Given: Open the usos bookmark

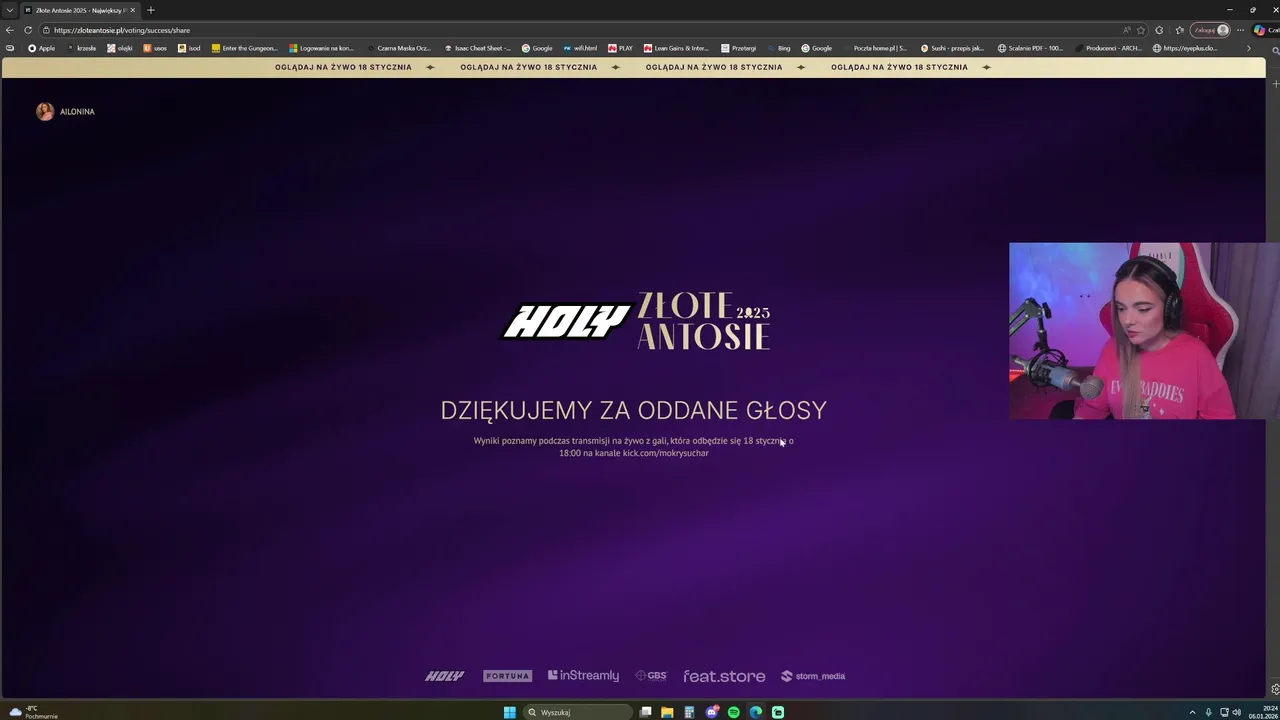Looking at the screenshot, I should coord(155,48).
